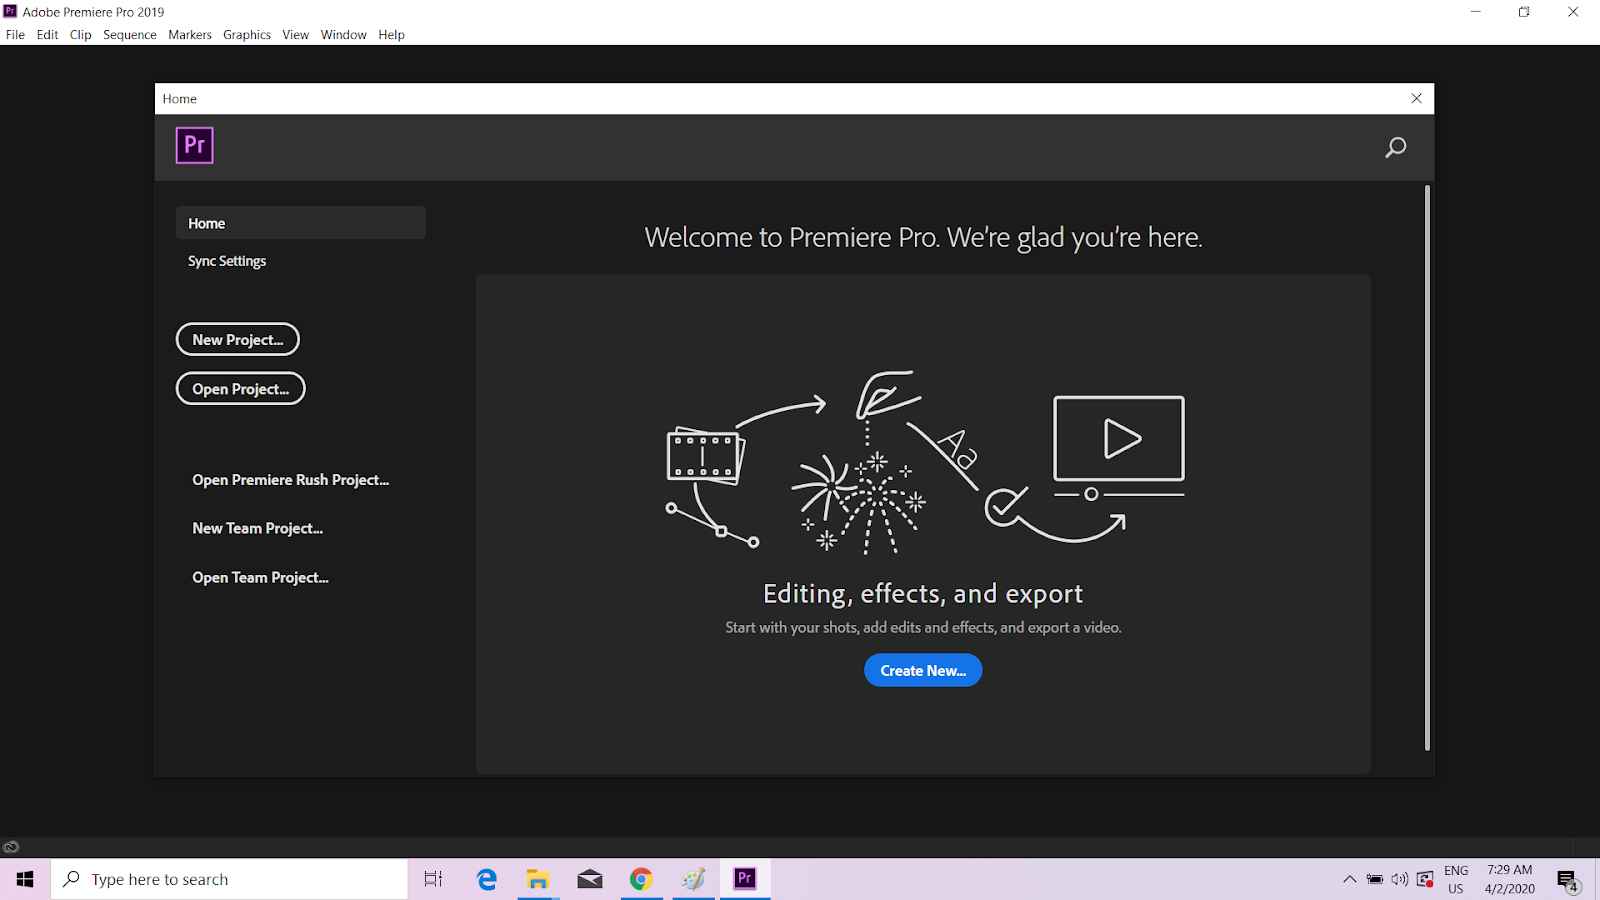This screenshot has width=1600, height=900.
Task: Select the 'Editing, effects, and export' heading
Action: (x=923, y=594)
